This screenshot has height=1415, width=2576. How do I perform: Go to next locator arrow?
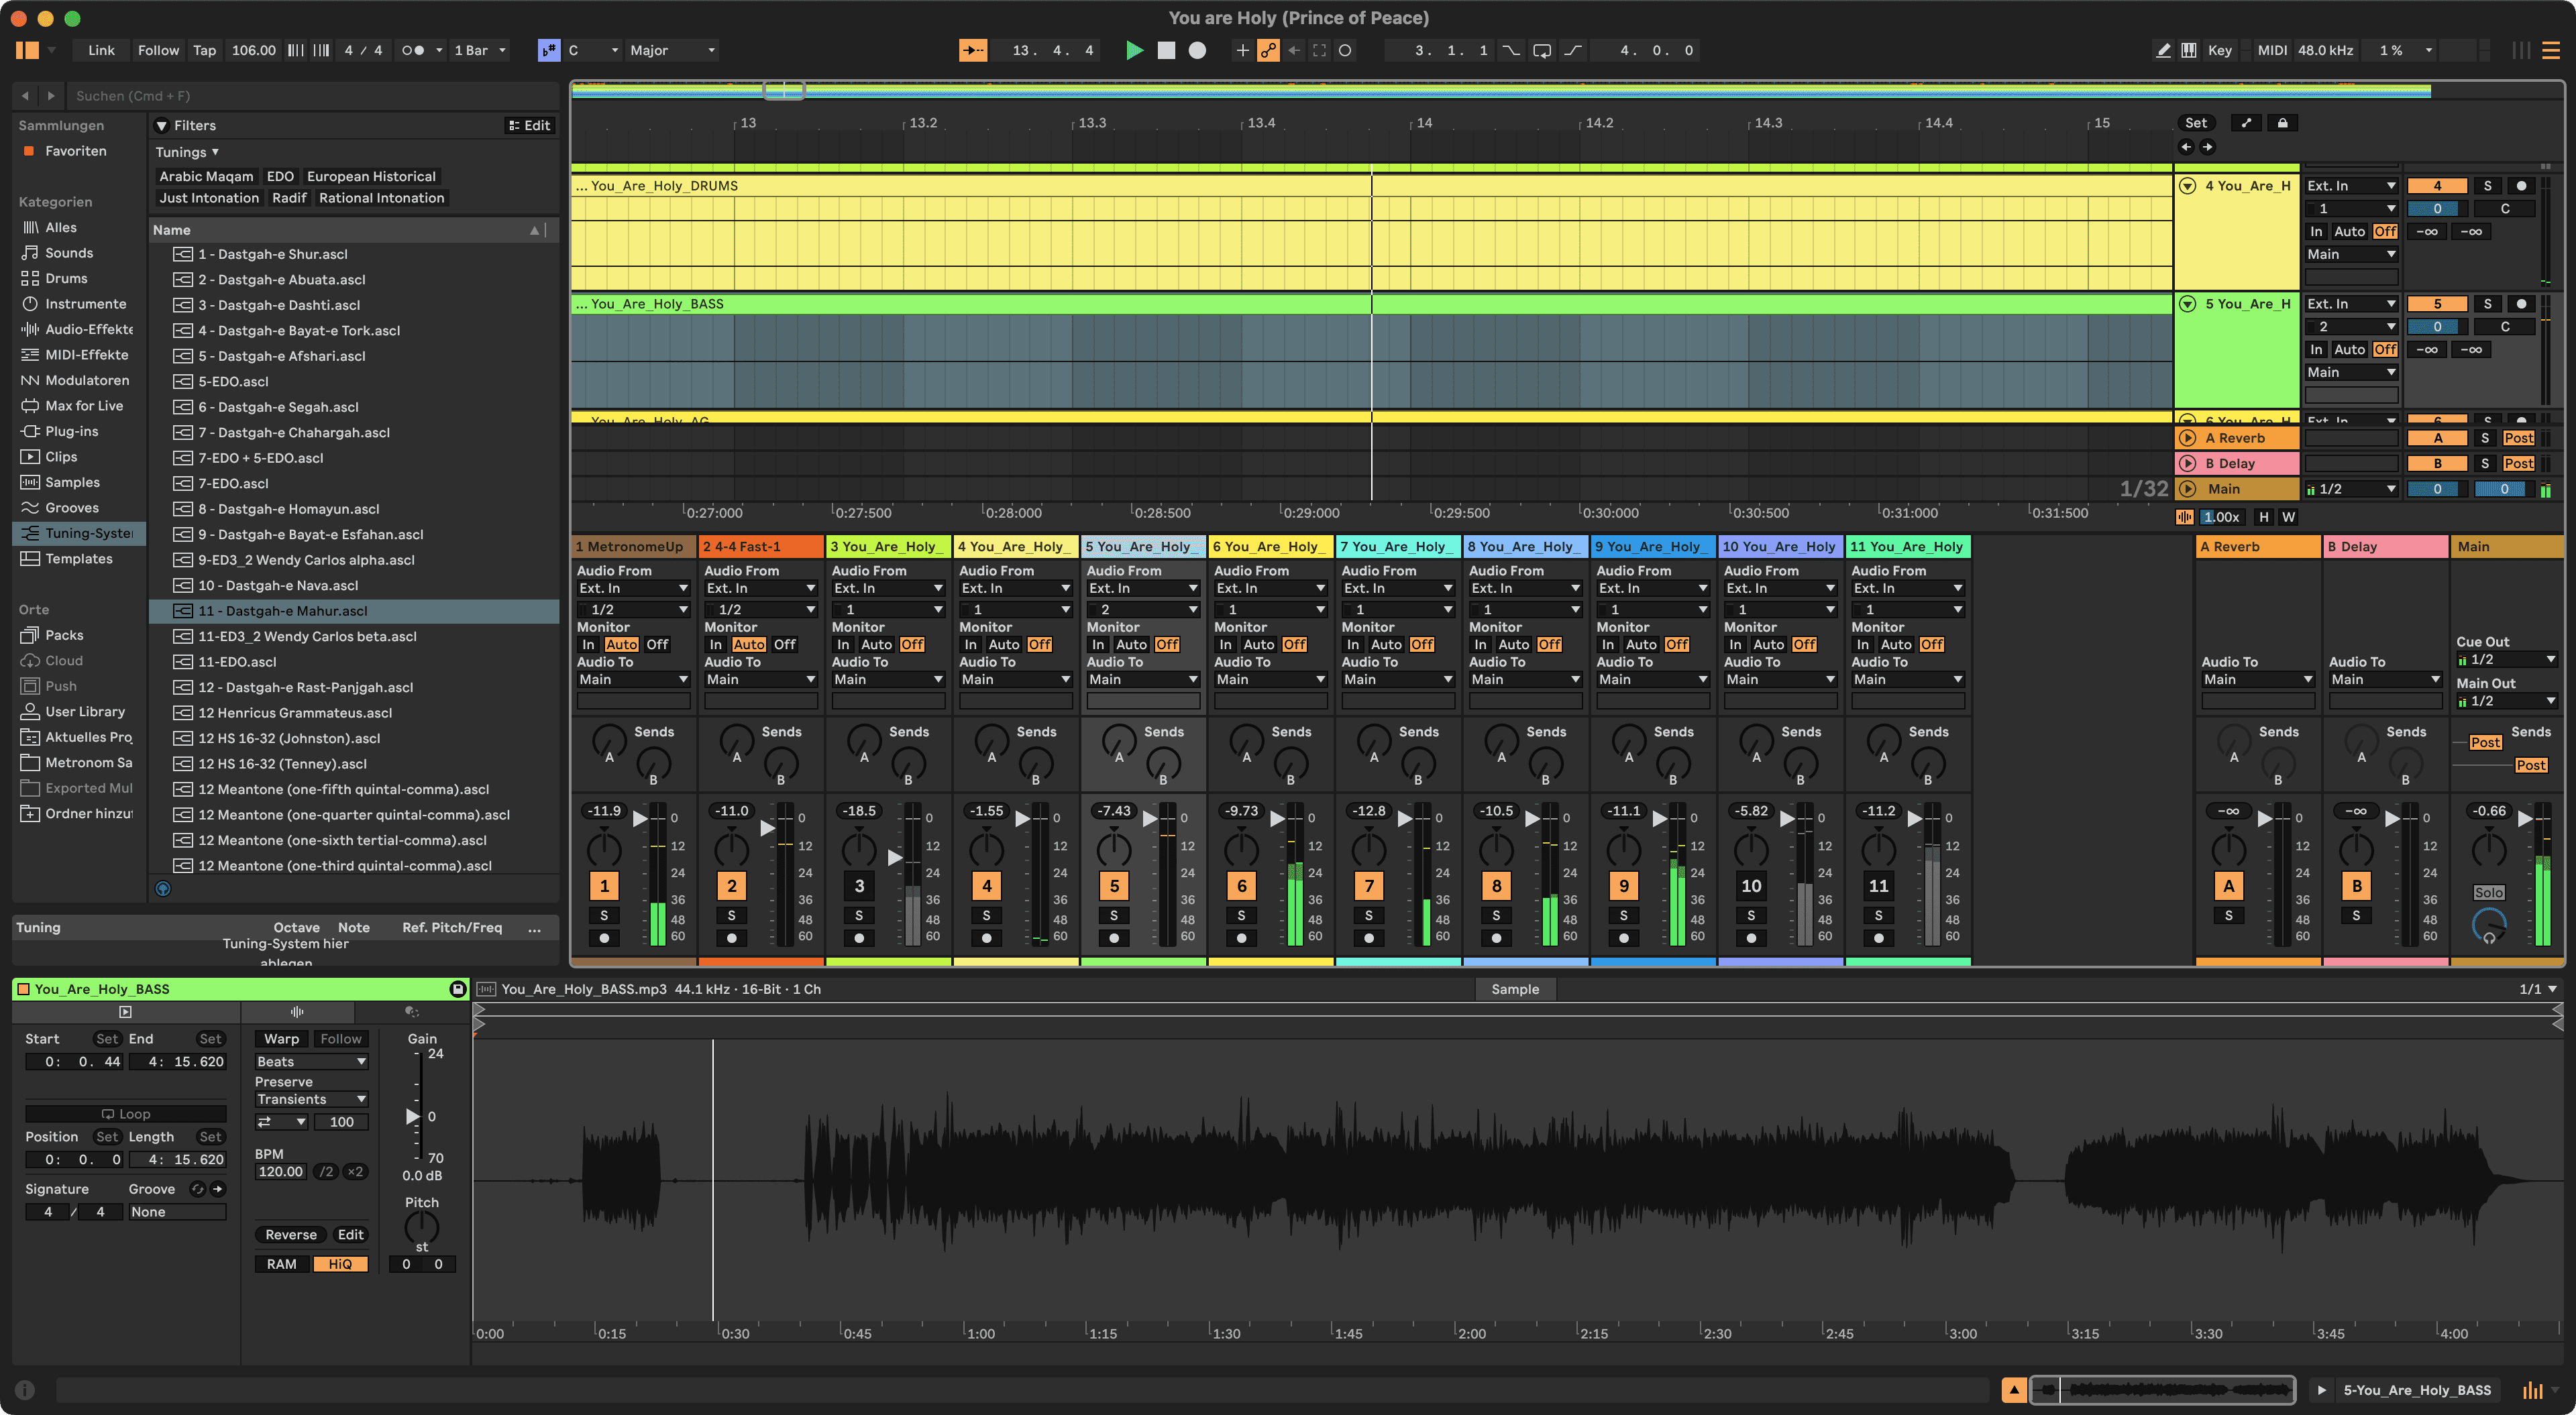coord(2207,147)
